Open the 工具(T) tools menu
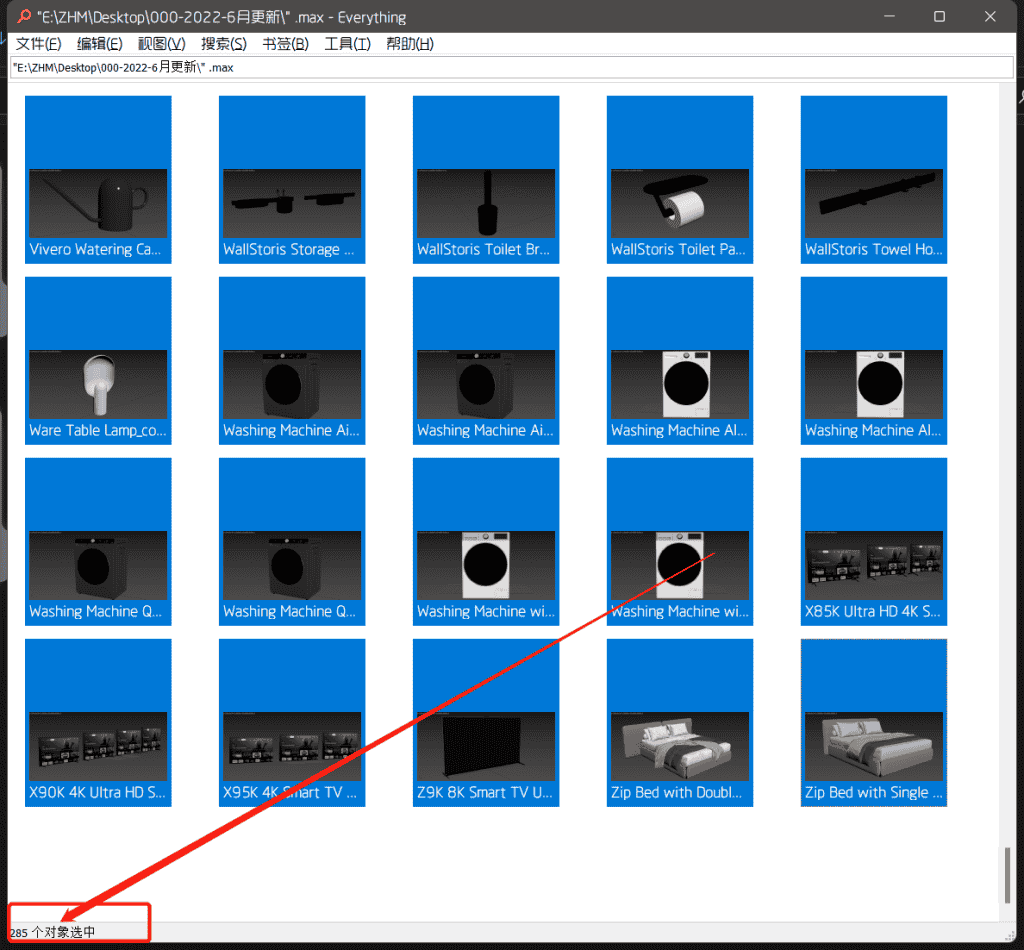1024x950 pixels. (x=347, y=44)
